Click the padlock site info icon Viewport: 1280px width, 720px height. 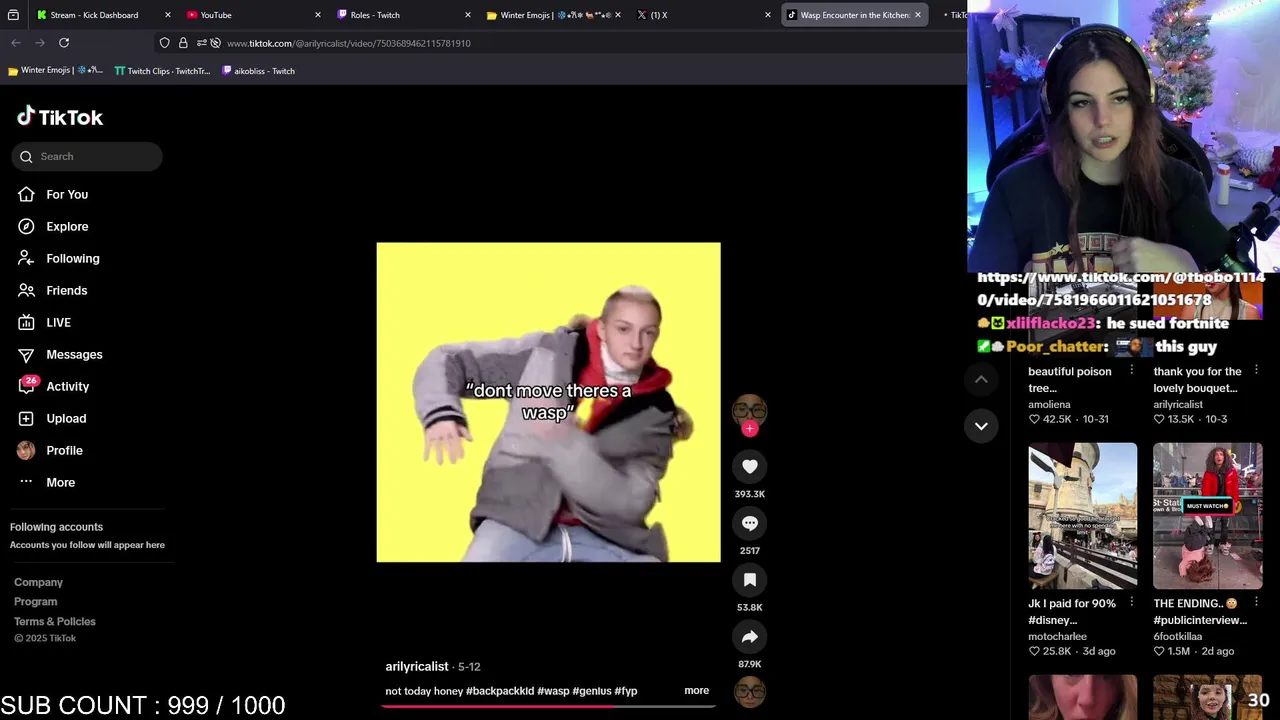pos(183,43)
